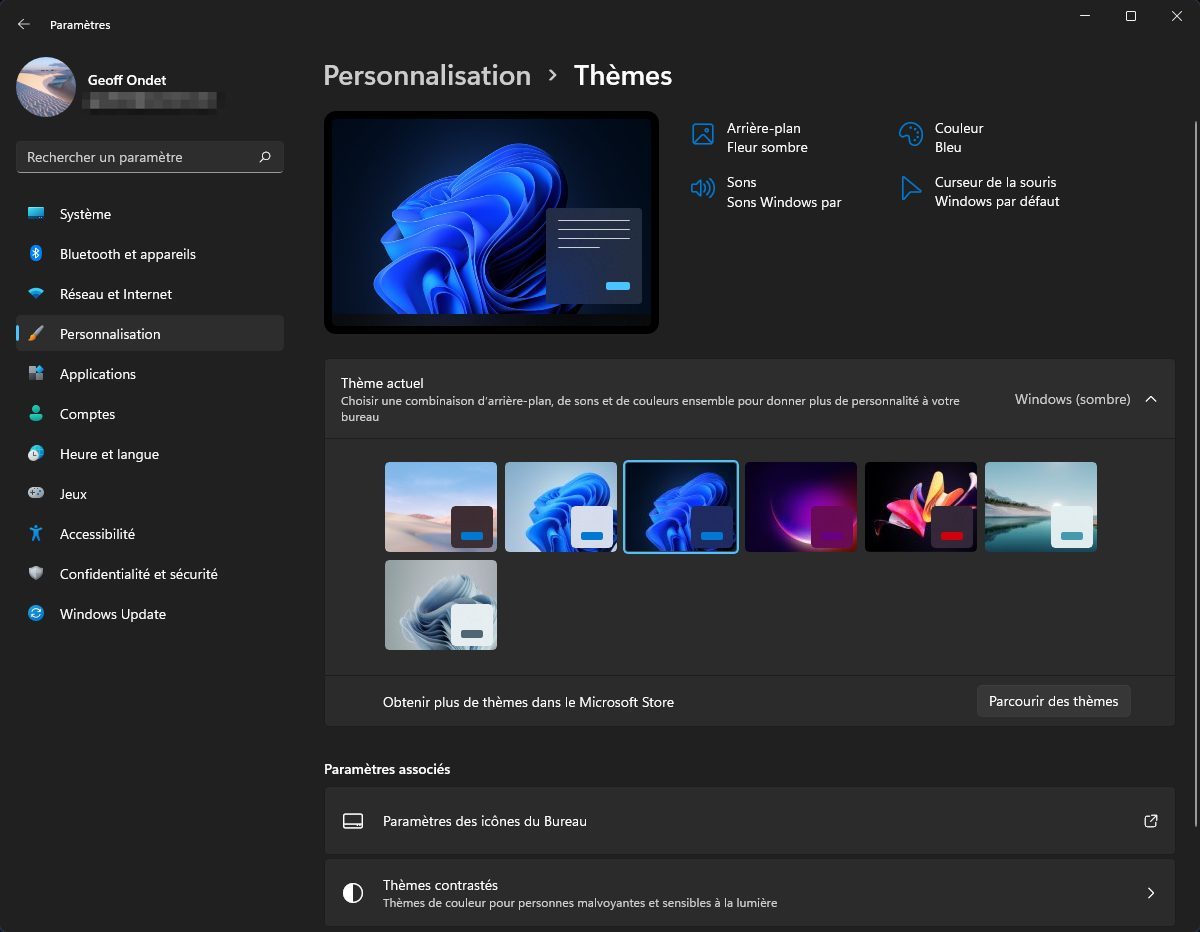The width and height of the screenshot is (1200, 932).
Task: Click the Paramètres associés heading
Action: [x=387, y=769]
